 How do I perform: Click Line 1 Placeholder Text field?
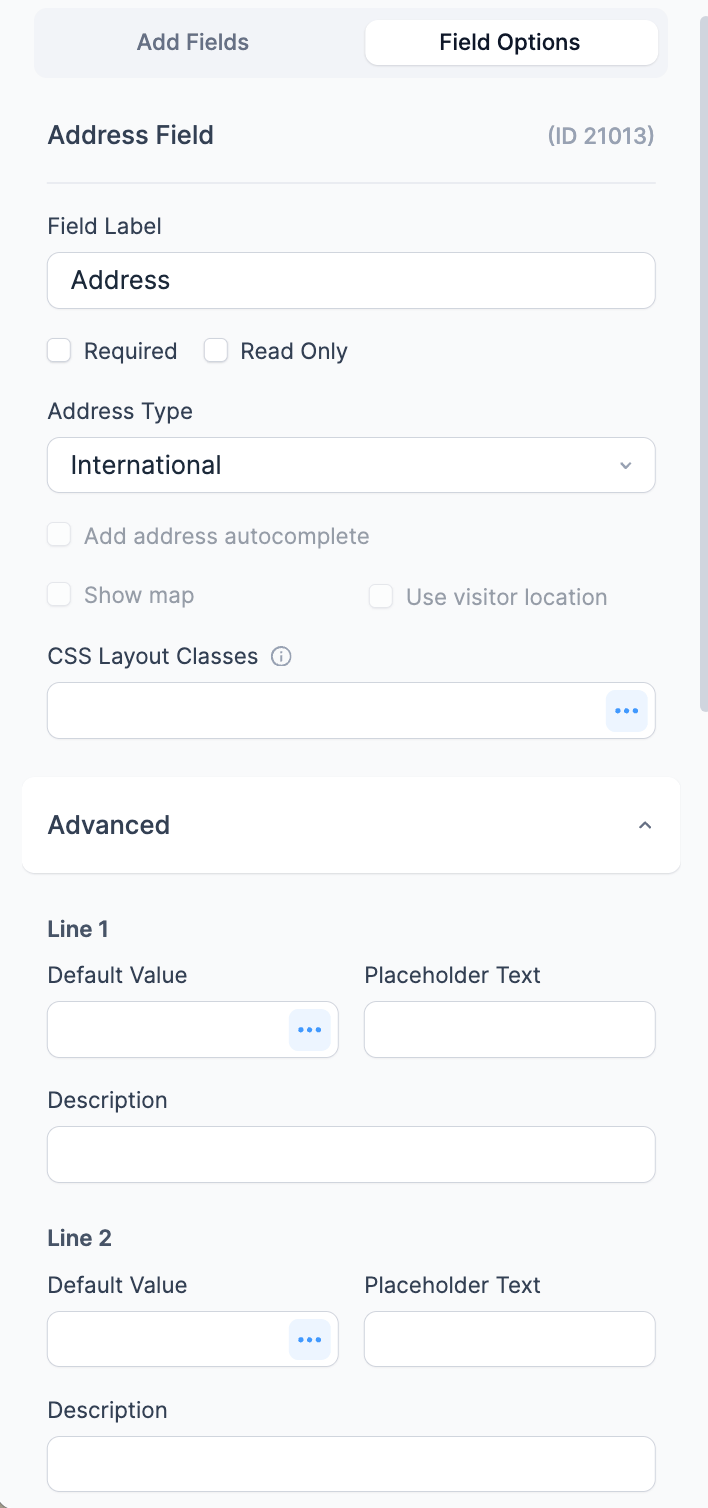[509, 1030]
